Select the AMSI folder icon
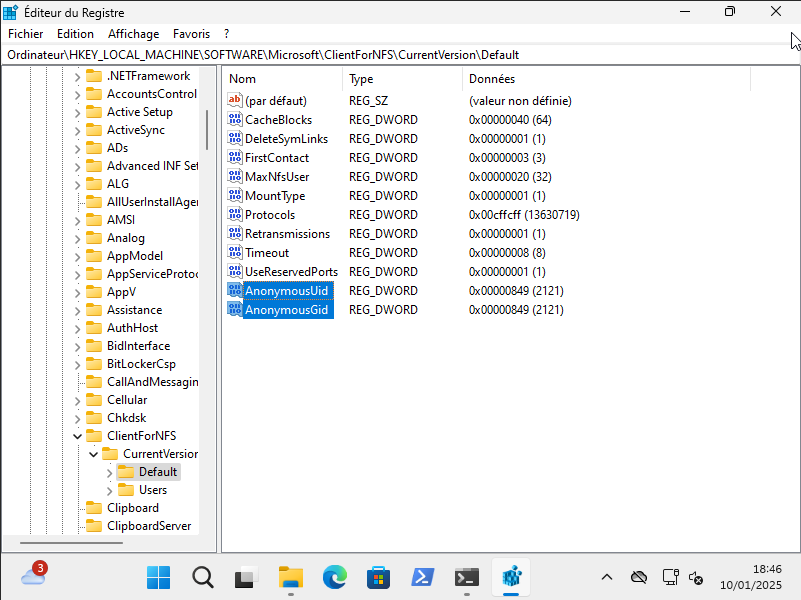The width and height of the screenshot is (801, 600). click(x=94, y=220)
